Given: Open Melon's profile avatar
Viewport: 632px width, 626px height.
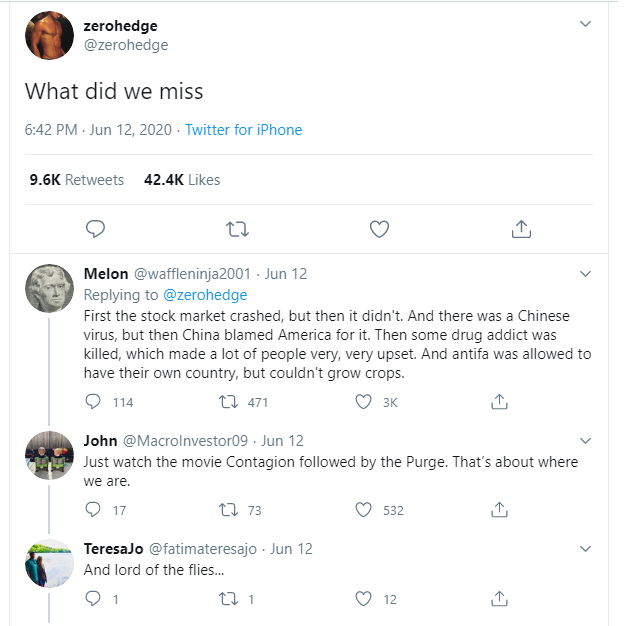Looking at the screenshot, I should click(x=49, y=289).
